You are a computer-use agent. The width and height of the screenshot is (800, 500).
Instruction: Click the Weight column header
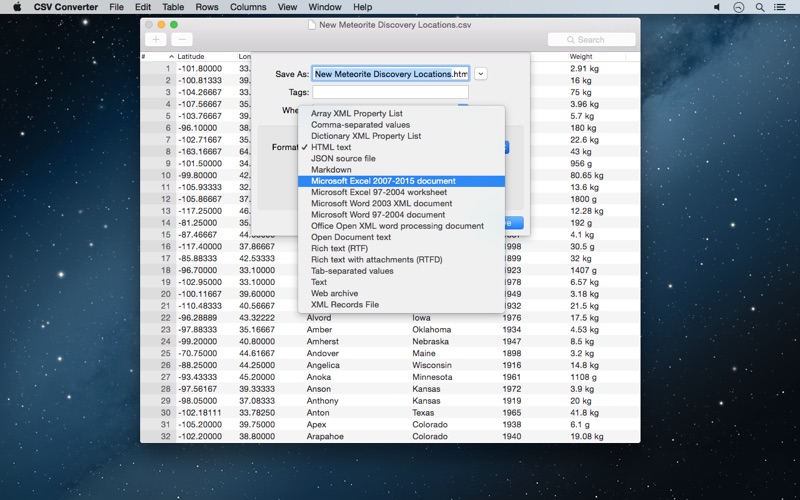(581, 57)
